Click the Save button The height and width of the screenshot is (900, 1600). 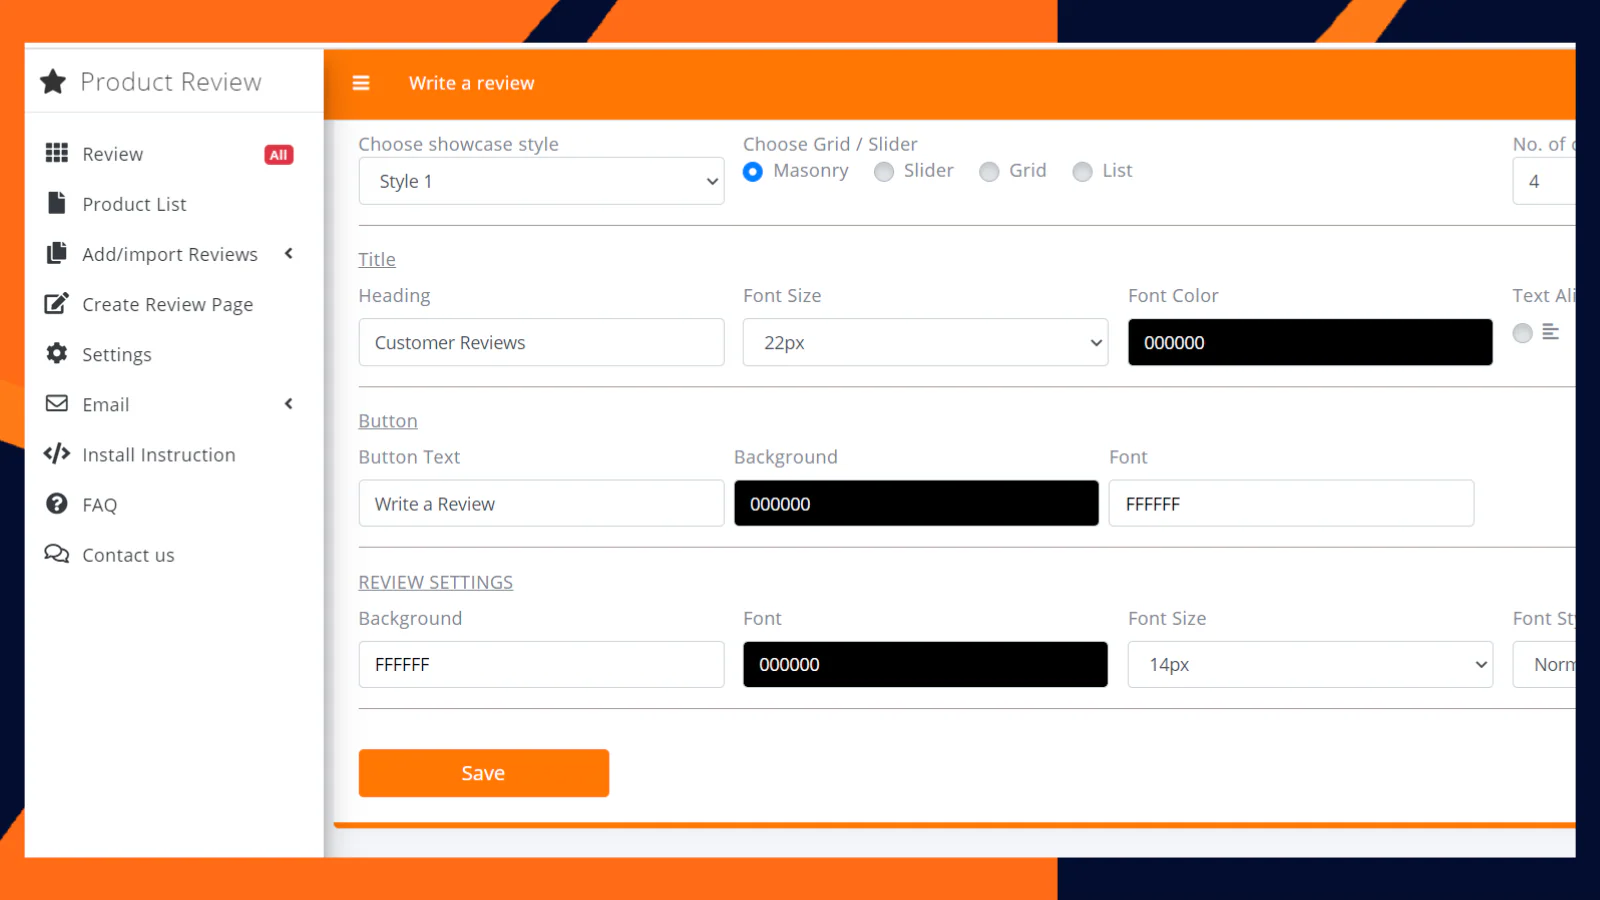pos(483,772)
